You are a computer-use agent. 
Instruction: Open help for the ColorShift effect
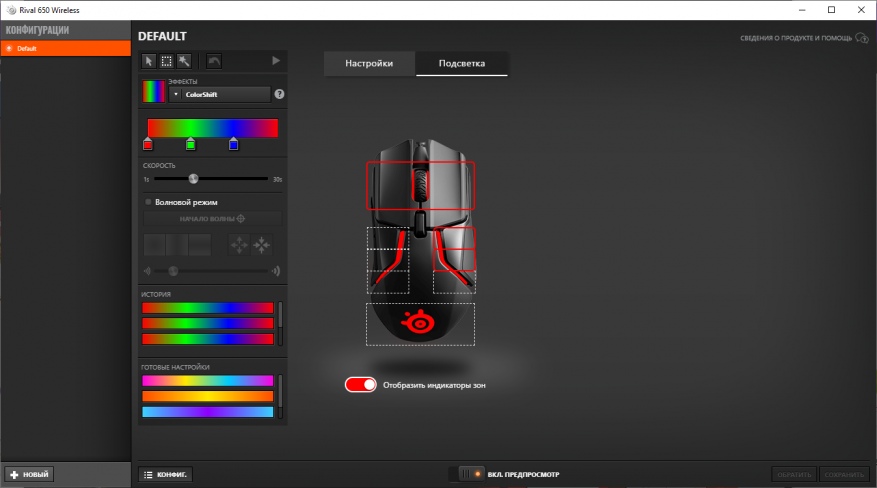tap(279, 94)
